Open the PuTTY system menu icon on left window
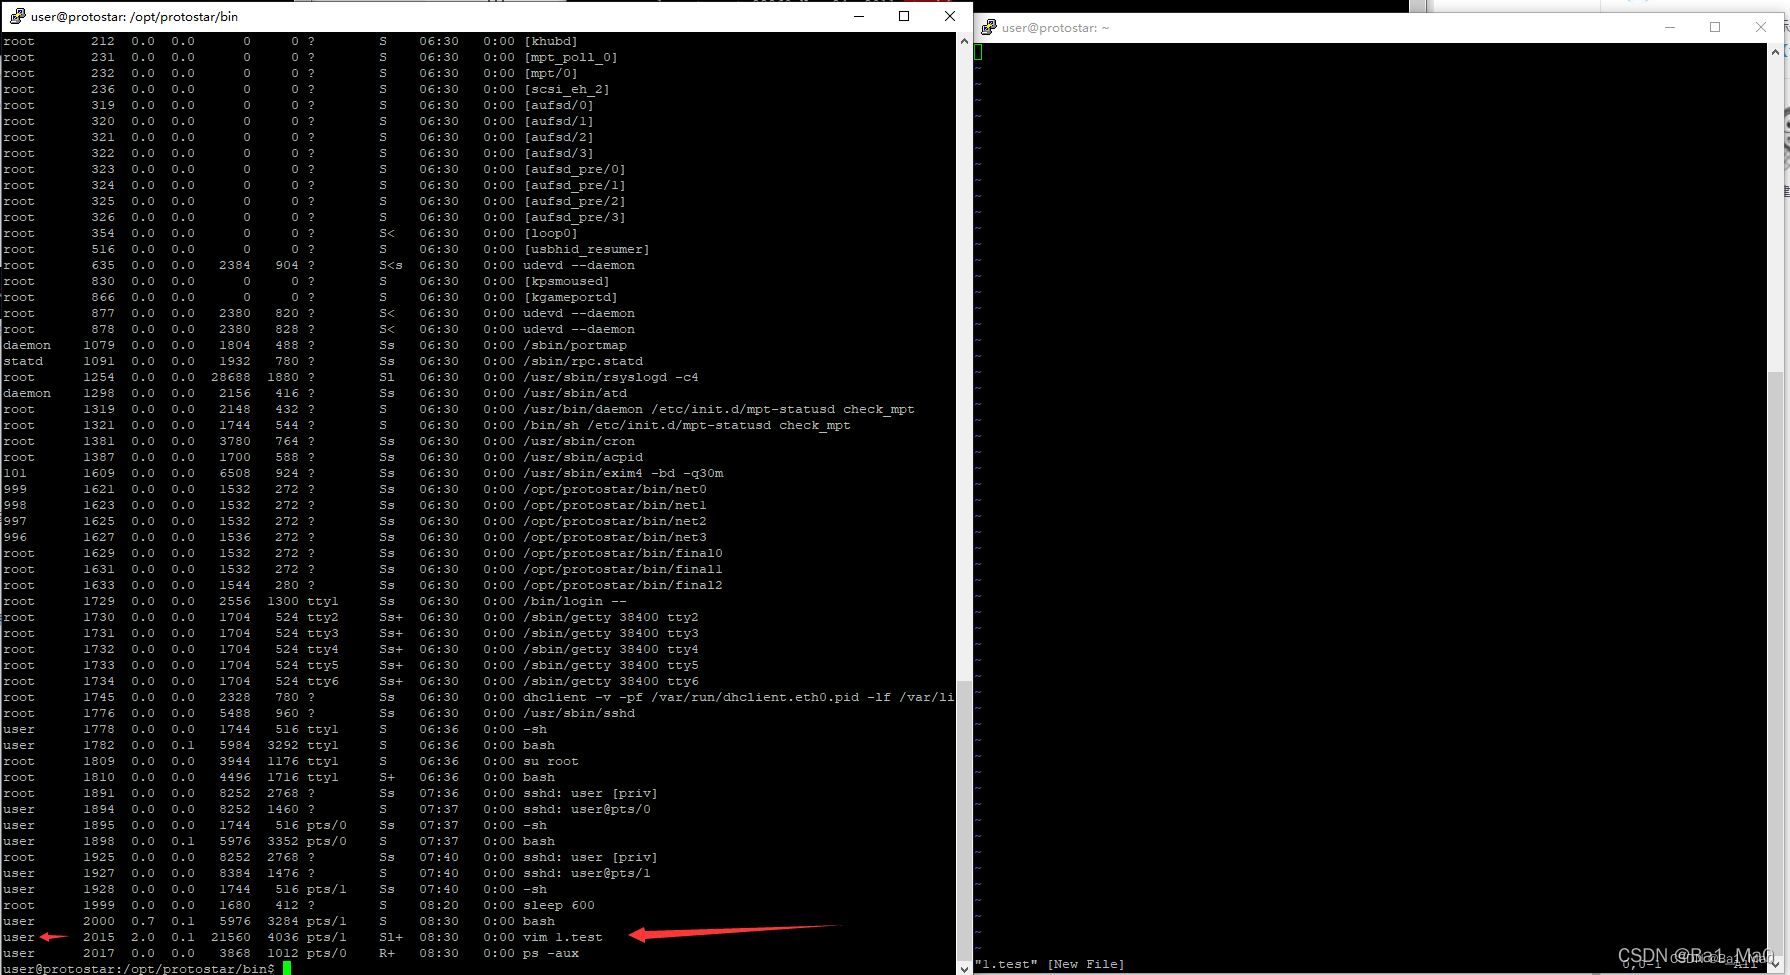 point(15,16)
